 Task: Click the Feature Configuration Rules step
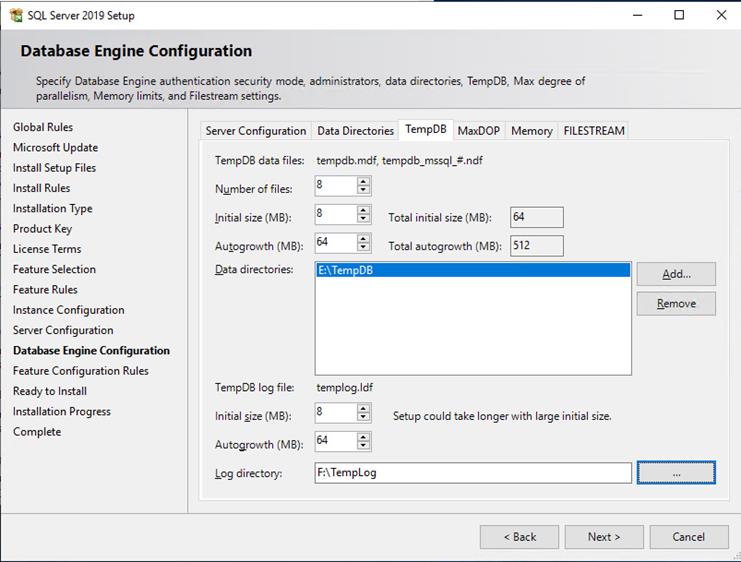click(81, 371)
